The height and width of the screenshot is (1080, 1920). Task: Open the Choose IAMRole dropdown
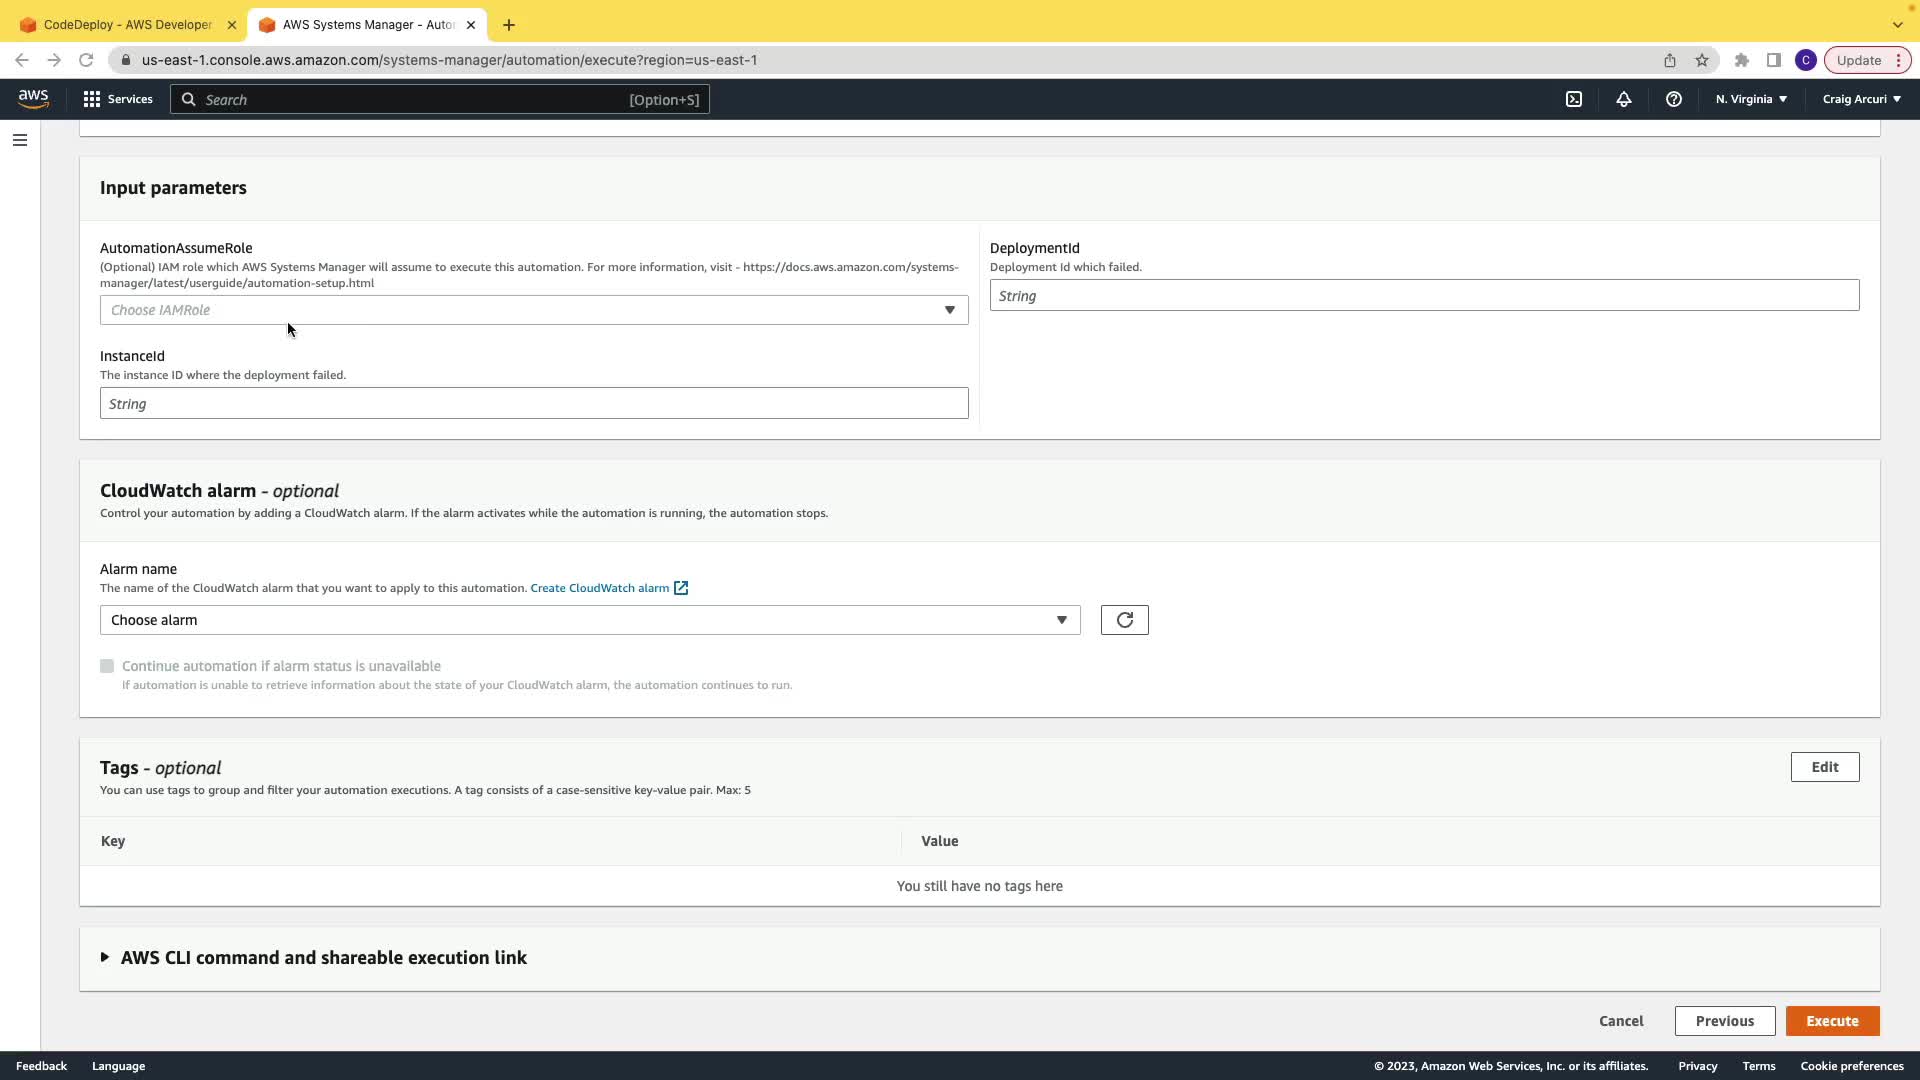pos(533,310)
